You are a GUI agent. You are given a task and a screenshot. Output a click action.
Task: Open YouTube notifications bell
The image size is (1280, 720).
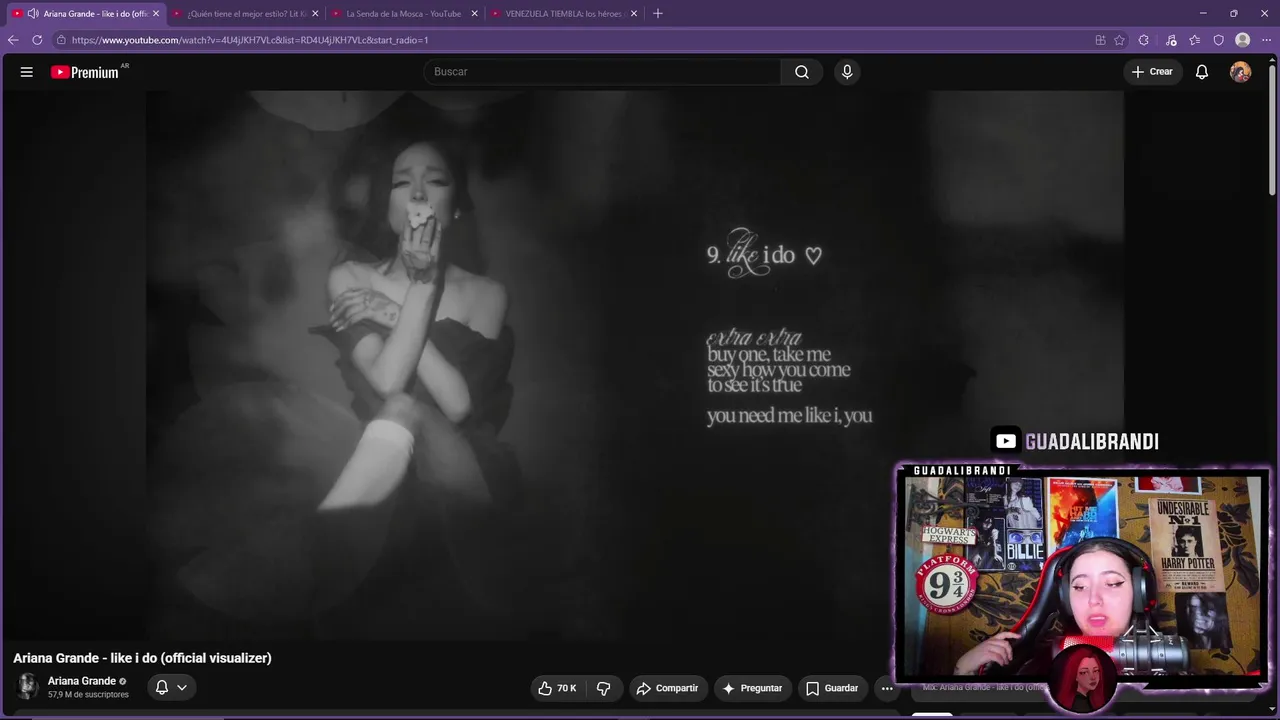tap(1202, 72)
